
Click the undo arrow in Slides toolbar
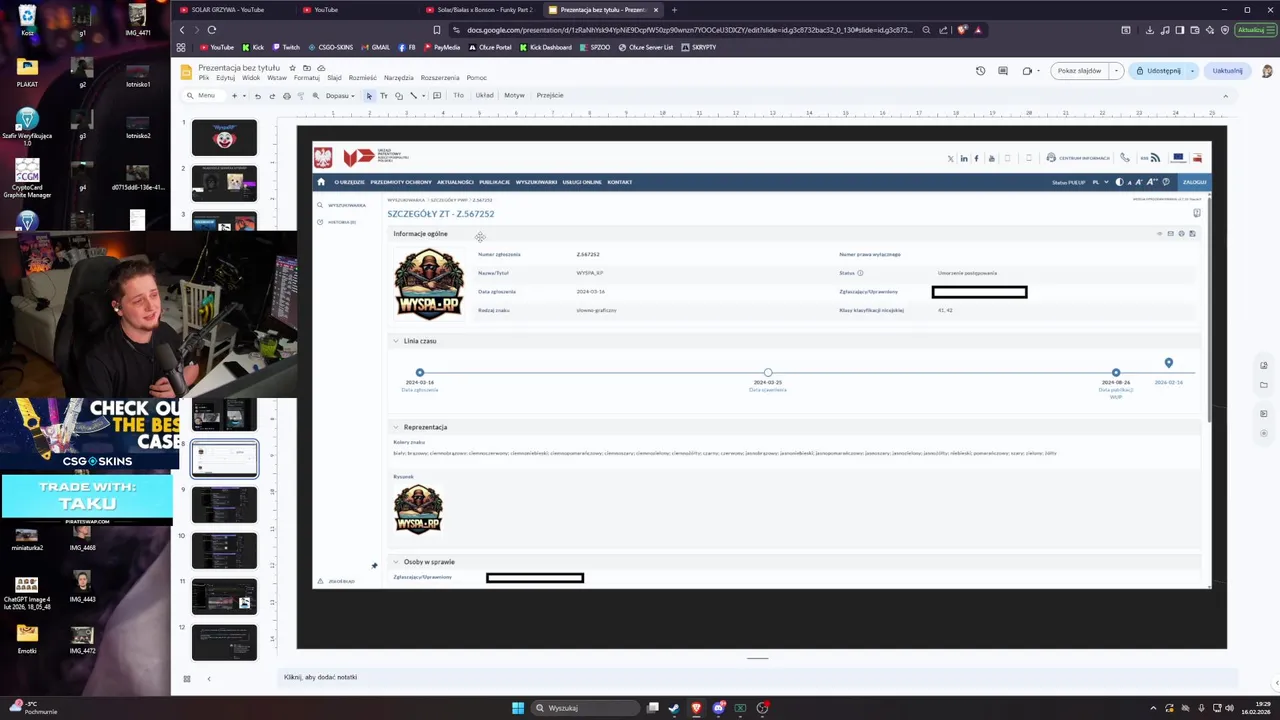point(258,96)
